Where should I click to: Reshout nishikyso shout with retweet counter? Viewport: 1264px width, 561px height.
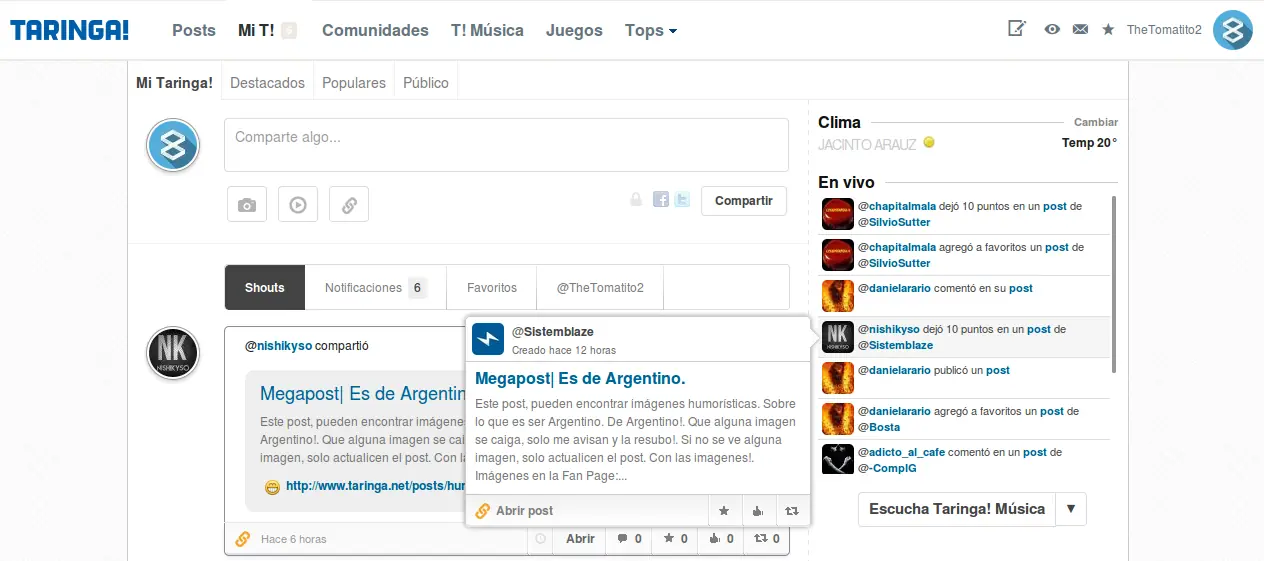tap(767, 539)
